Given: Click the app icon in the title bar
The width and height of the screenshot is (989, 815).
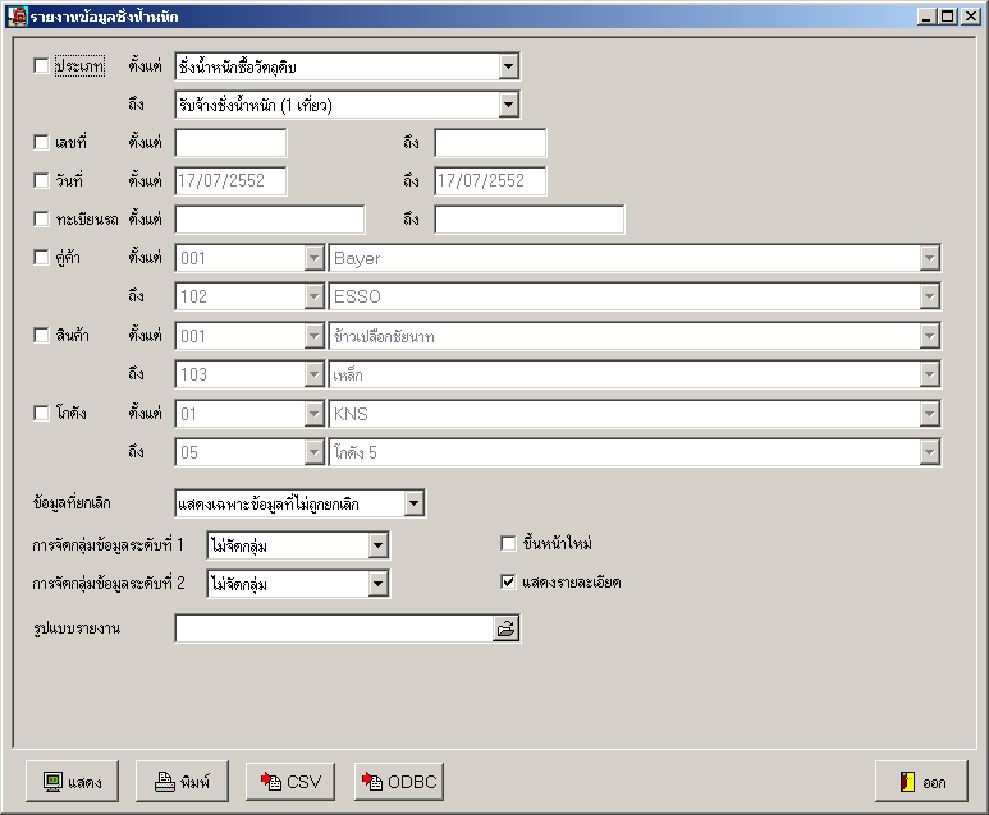Looking at the screenshot, I should (x=17, y=16).
